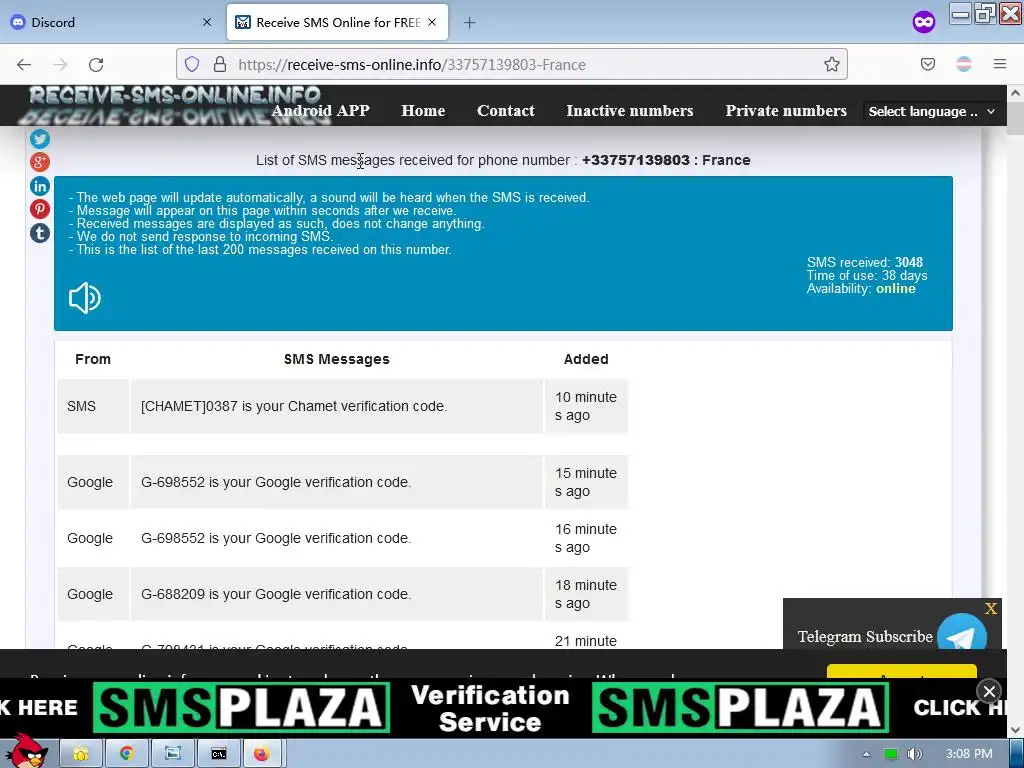Image resolution: width=1024 pixels, height=768 pixels.
Task: Click the Availability online status
Action: click(861, 289)
